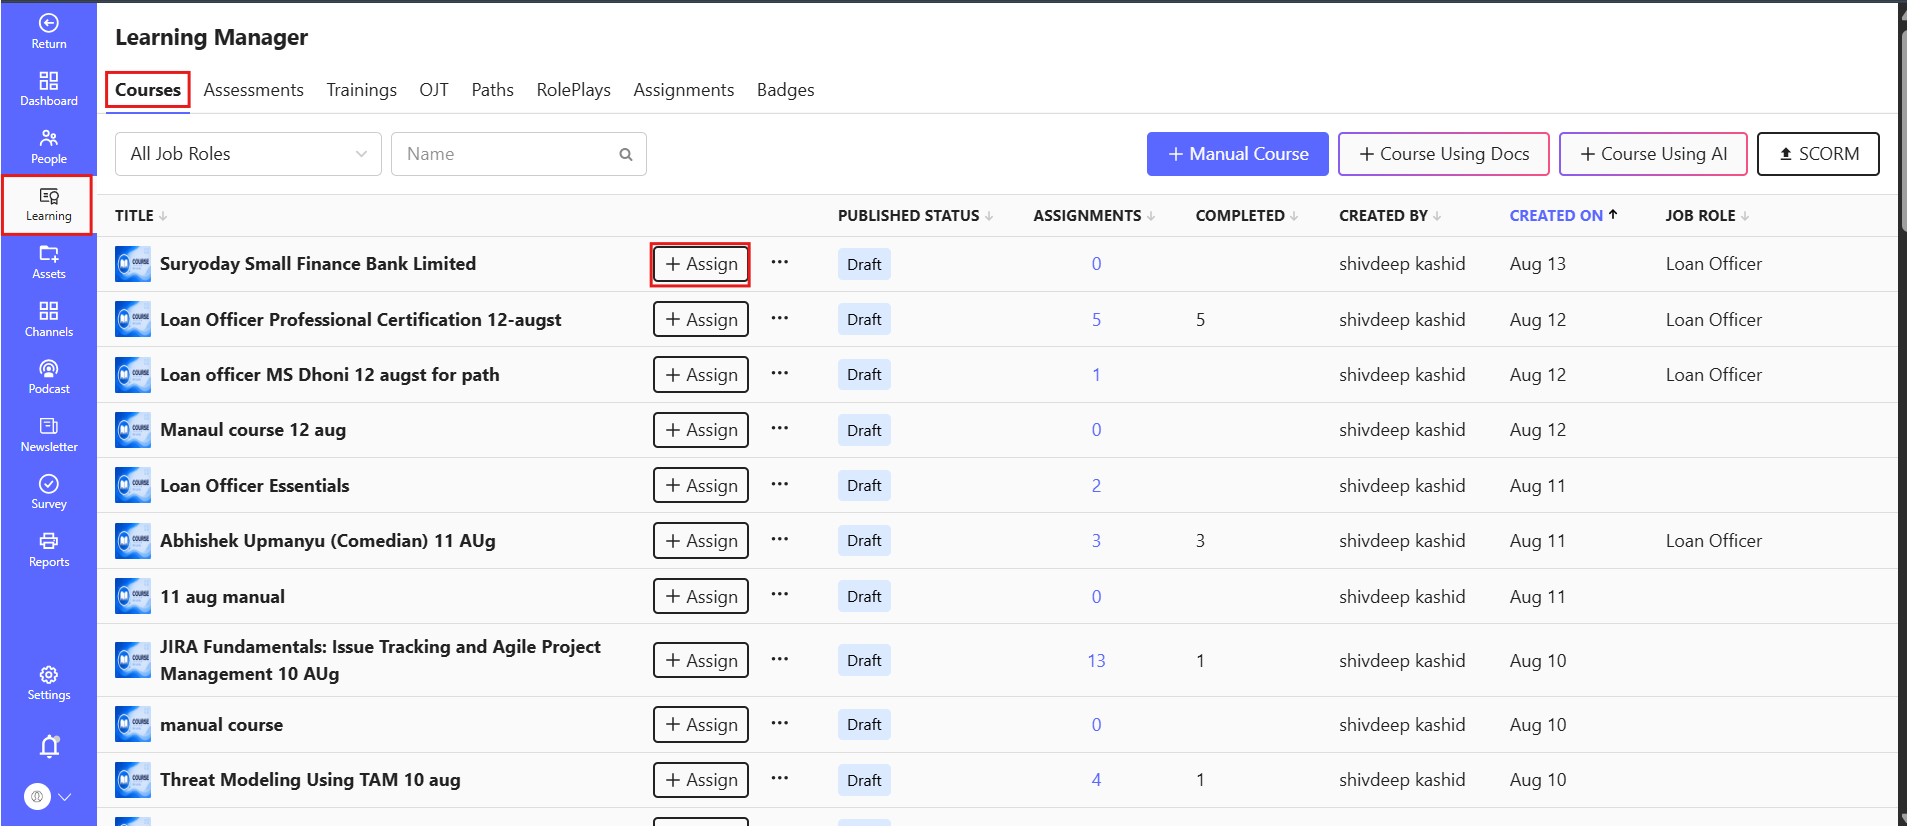This screenshot has width=1907, height=826.
Task: Open assignments count 13 for JIRA Fundamentals
Action: point(1096,660)
